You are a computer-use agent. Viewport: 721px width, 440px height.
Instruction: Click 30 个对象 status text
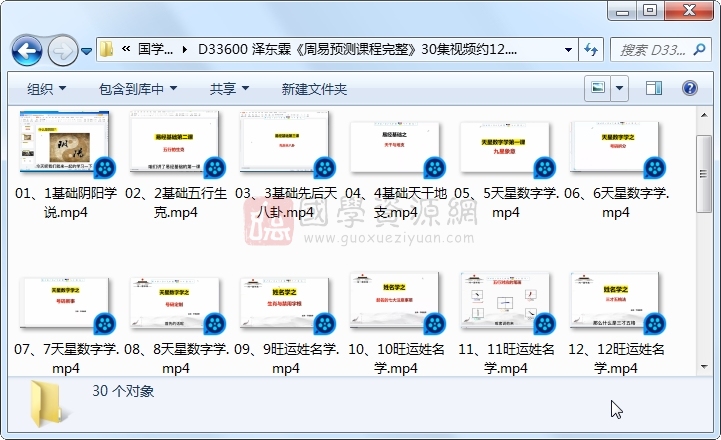123,391
